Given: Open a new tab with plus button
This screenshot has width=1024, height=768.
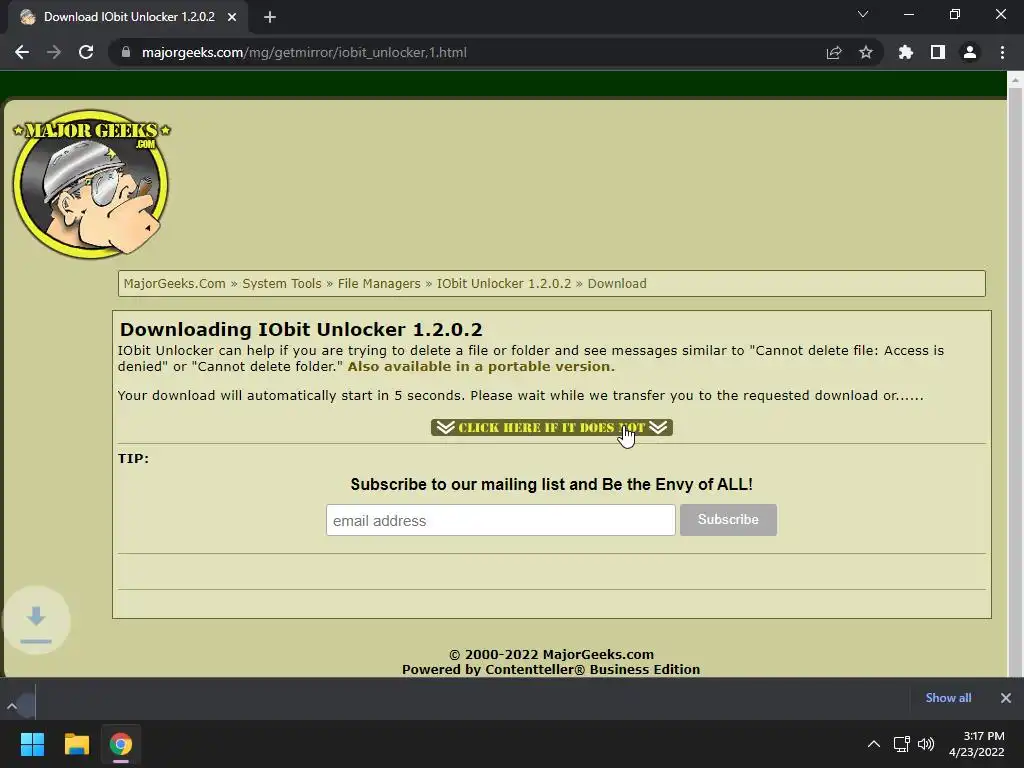Looking at the screenshot, I should point(270,17).
